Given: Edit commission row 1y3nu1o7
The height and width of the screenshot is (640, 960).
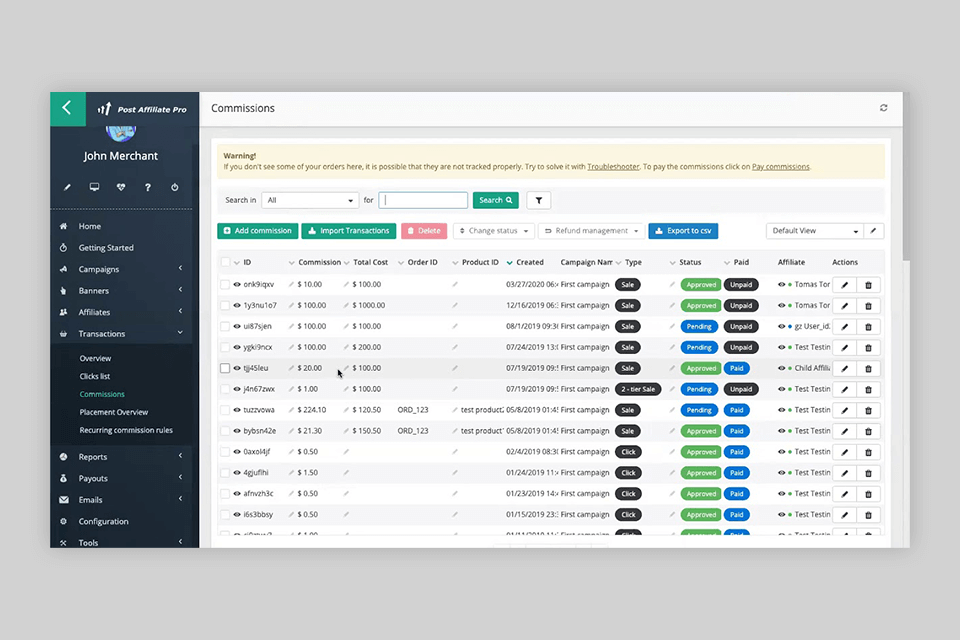Looking at the screenshot, I should pos(845,306).
